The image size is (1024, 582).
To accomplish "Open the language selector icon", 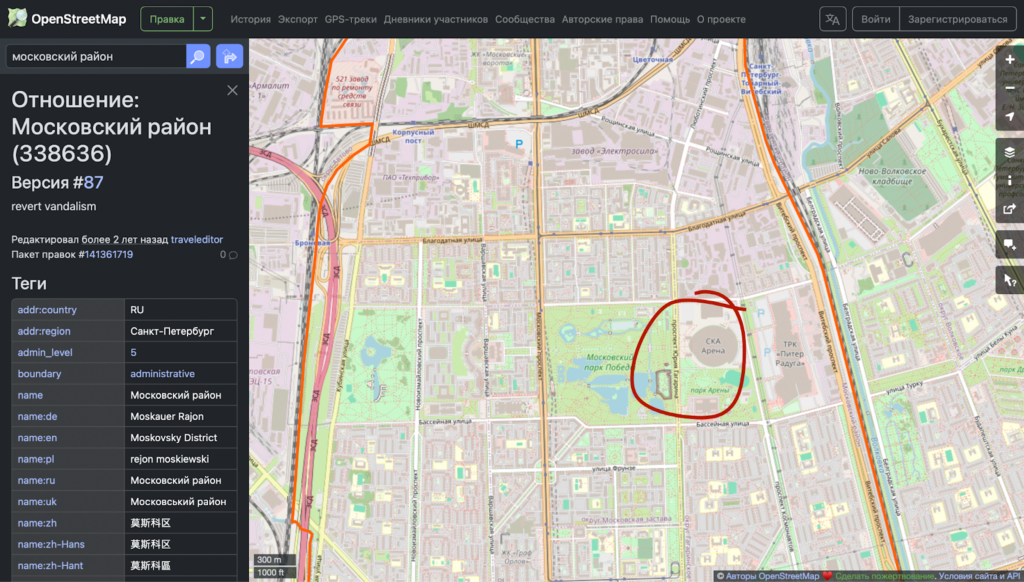I will tap(832, 19).
